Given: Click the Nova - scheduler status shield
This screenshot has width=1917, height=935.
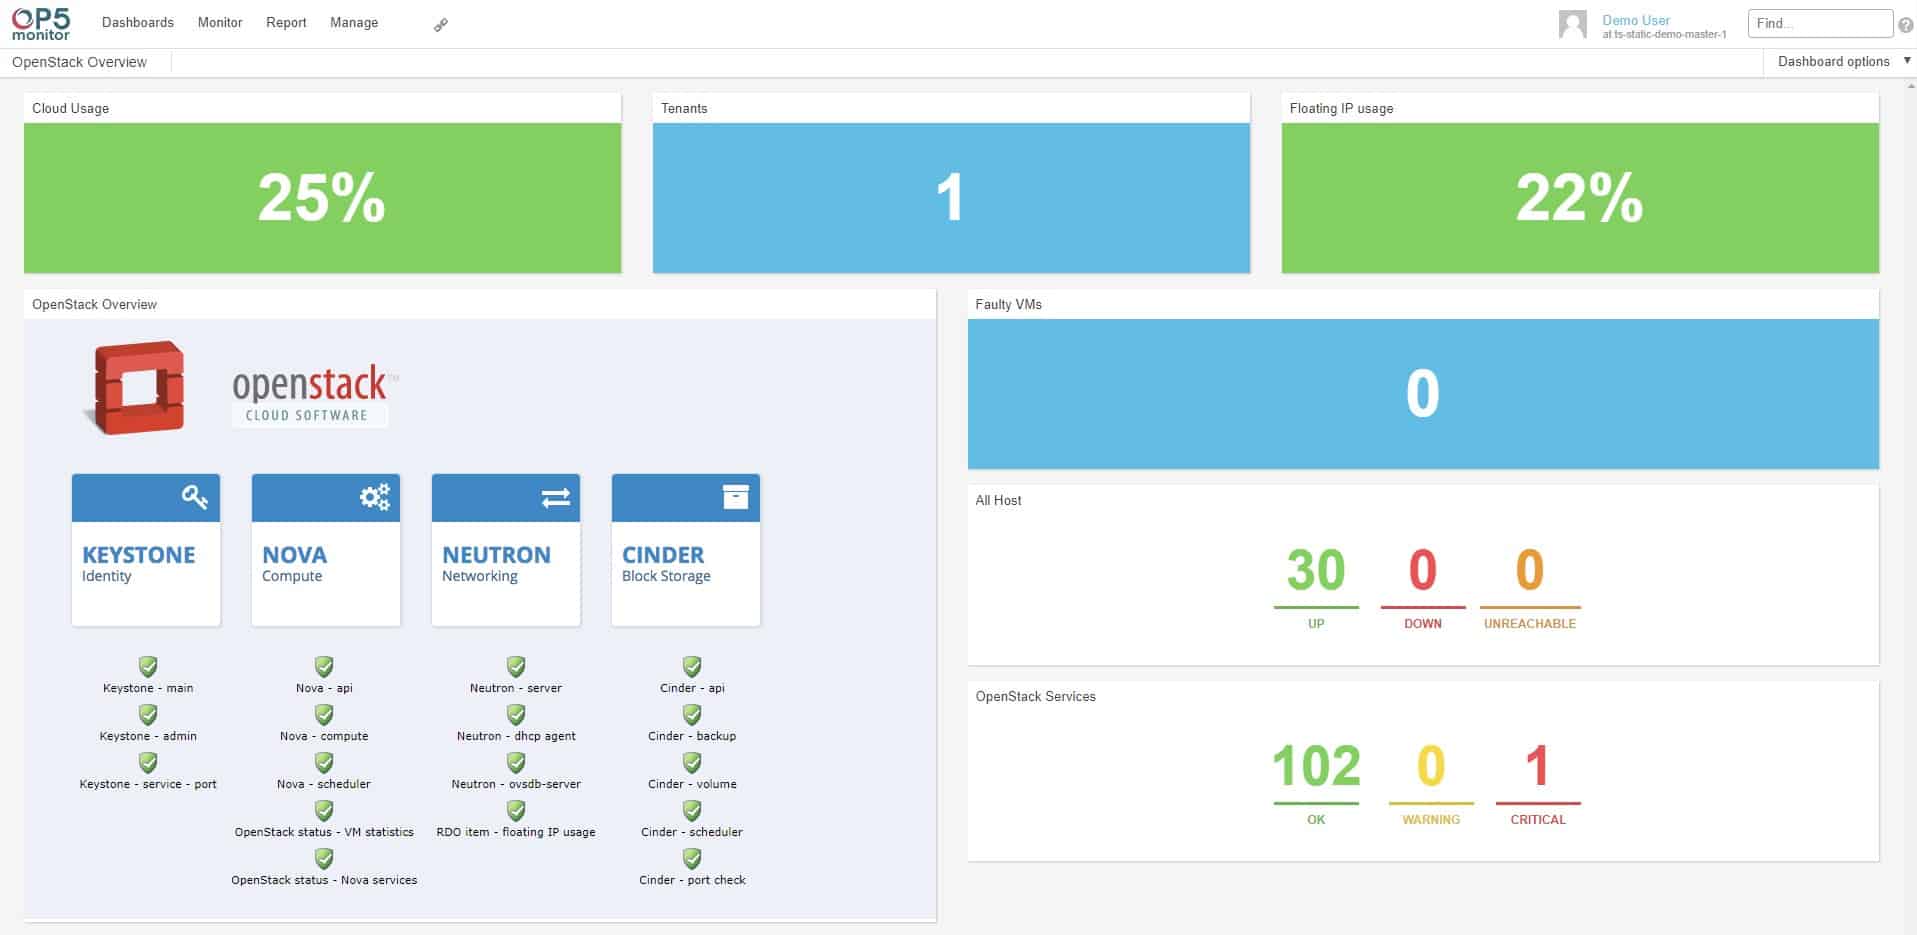Looking at the screenshot, I should 324,762.
